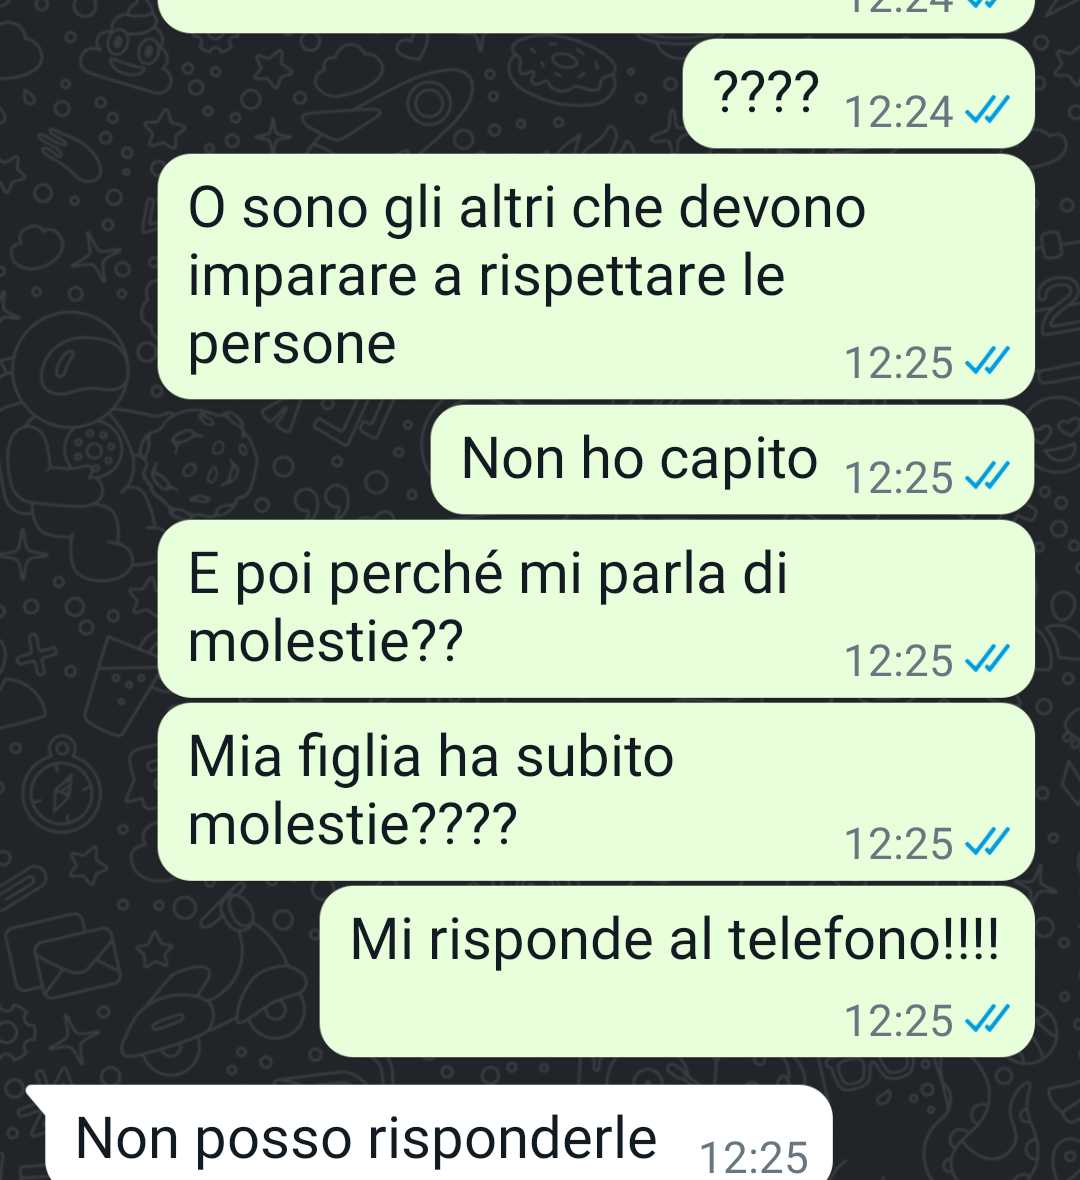Select the 'Mi risponde al telefono!!!!' message
The width and height of the screenshot is (1080, 1180).
coord(677,972)
